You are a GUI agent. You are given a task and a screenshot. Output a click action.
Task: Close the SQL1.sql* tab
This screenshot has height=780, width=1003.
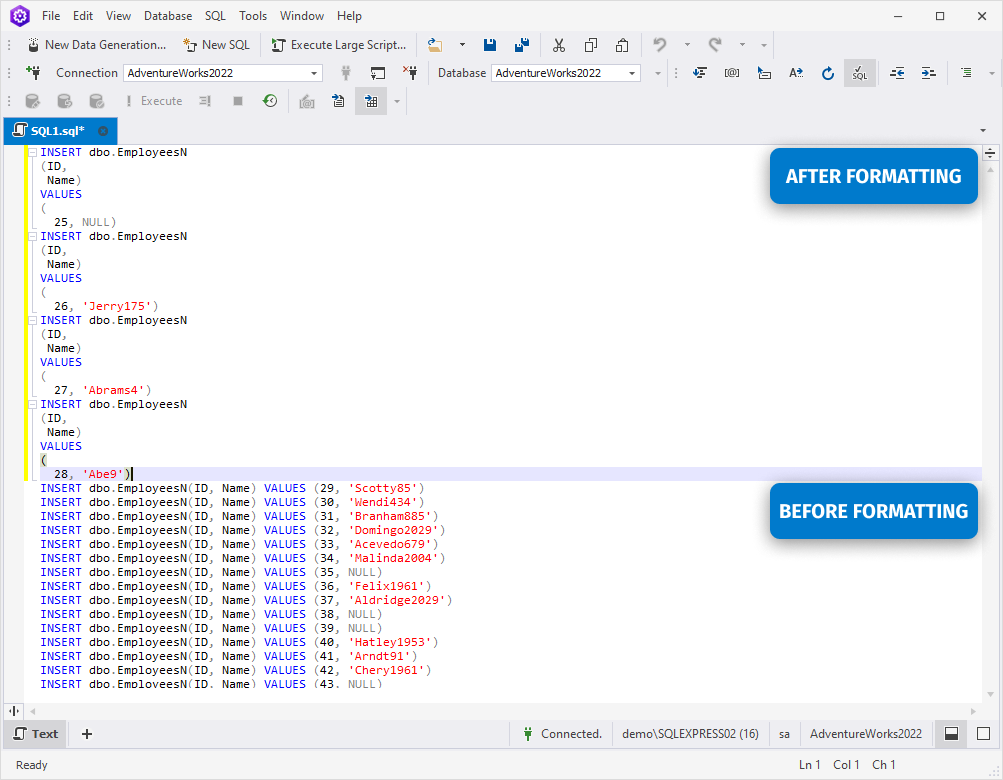103,131
